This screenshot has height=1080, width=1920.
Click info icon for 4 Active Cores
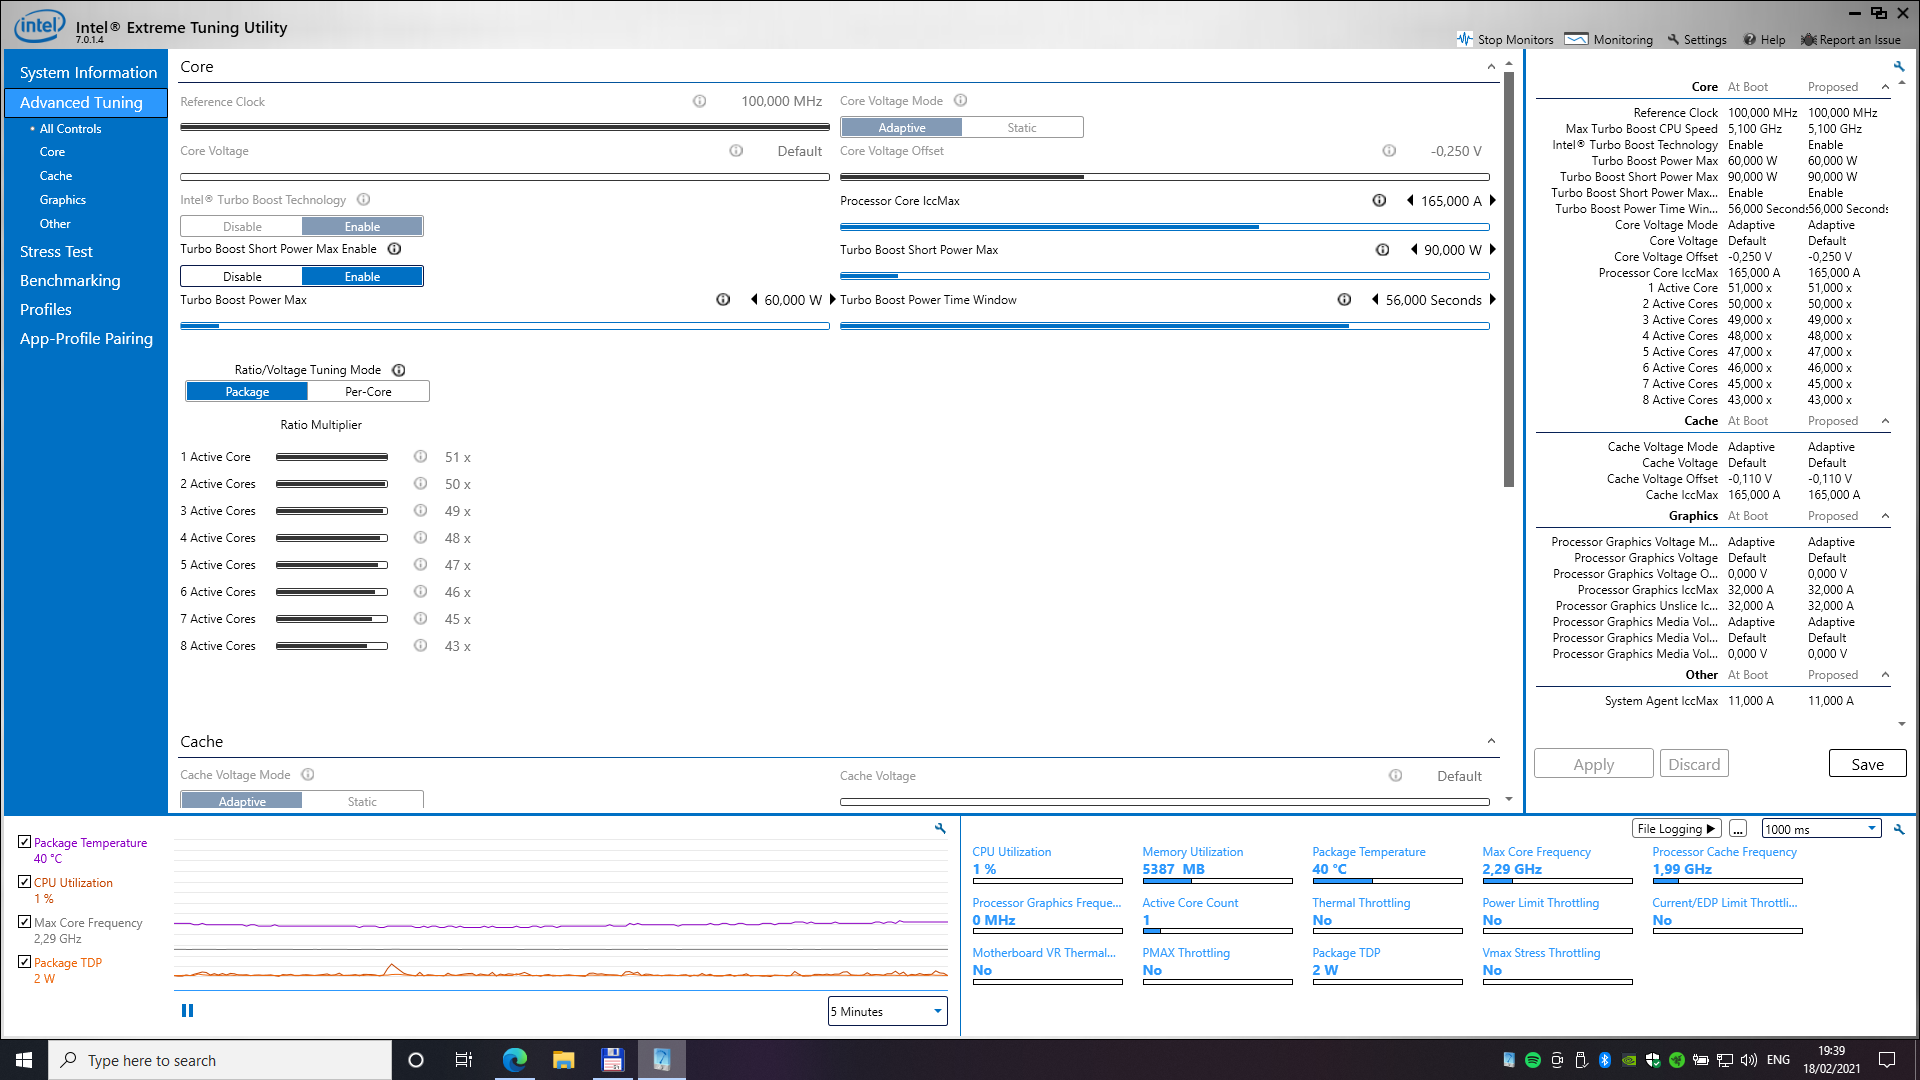(420, 538)
